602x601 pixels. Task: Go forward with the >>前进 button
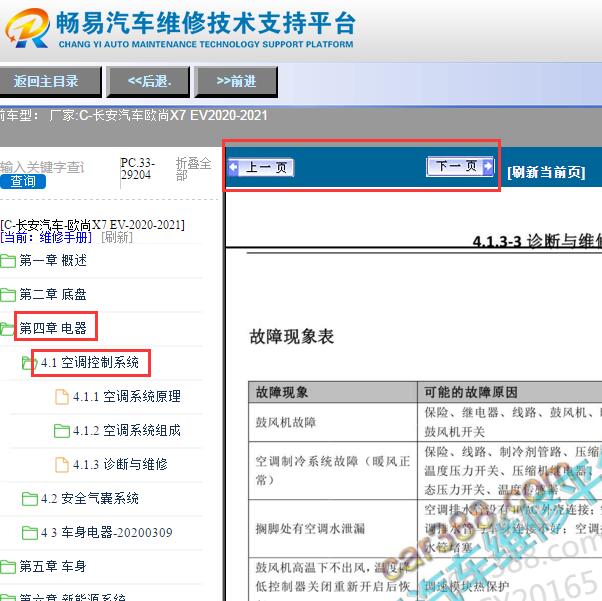tap(236, 81)
